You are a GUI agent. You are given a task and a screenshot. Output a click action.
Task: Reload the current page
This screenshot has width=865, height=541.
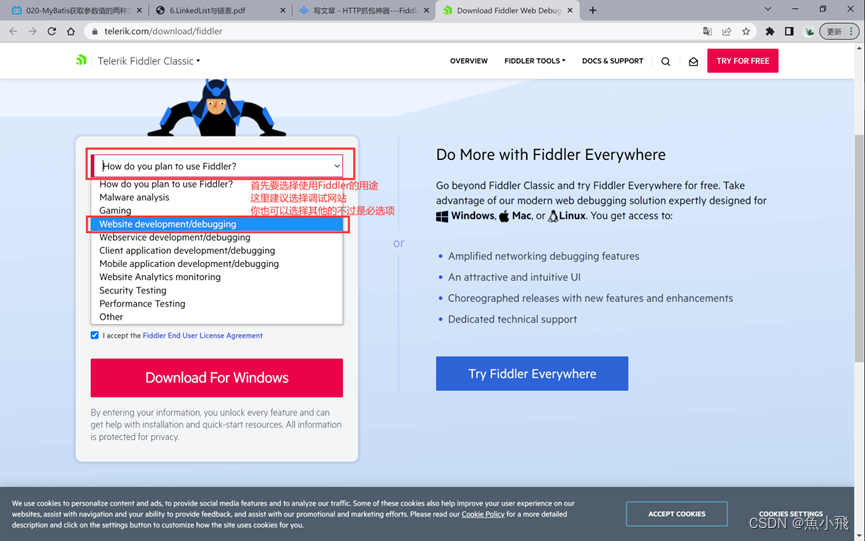pyautogui.click(x=51, y=31)
